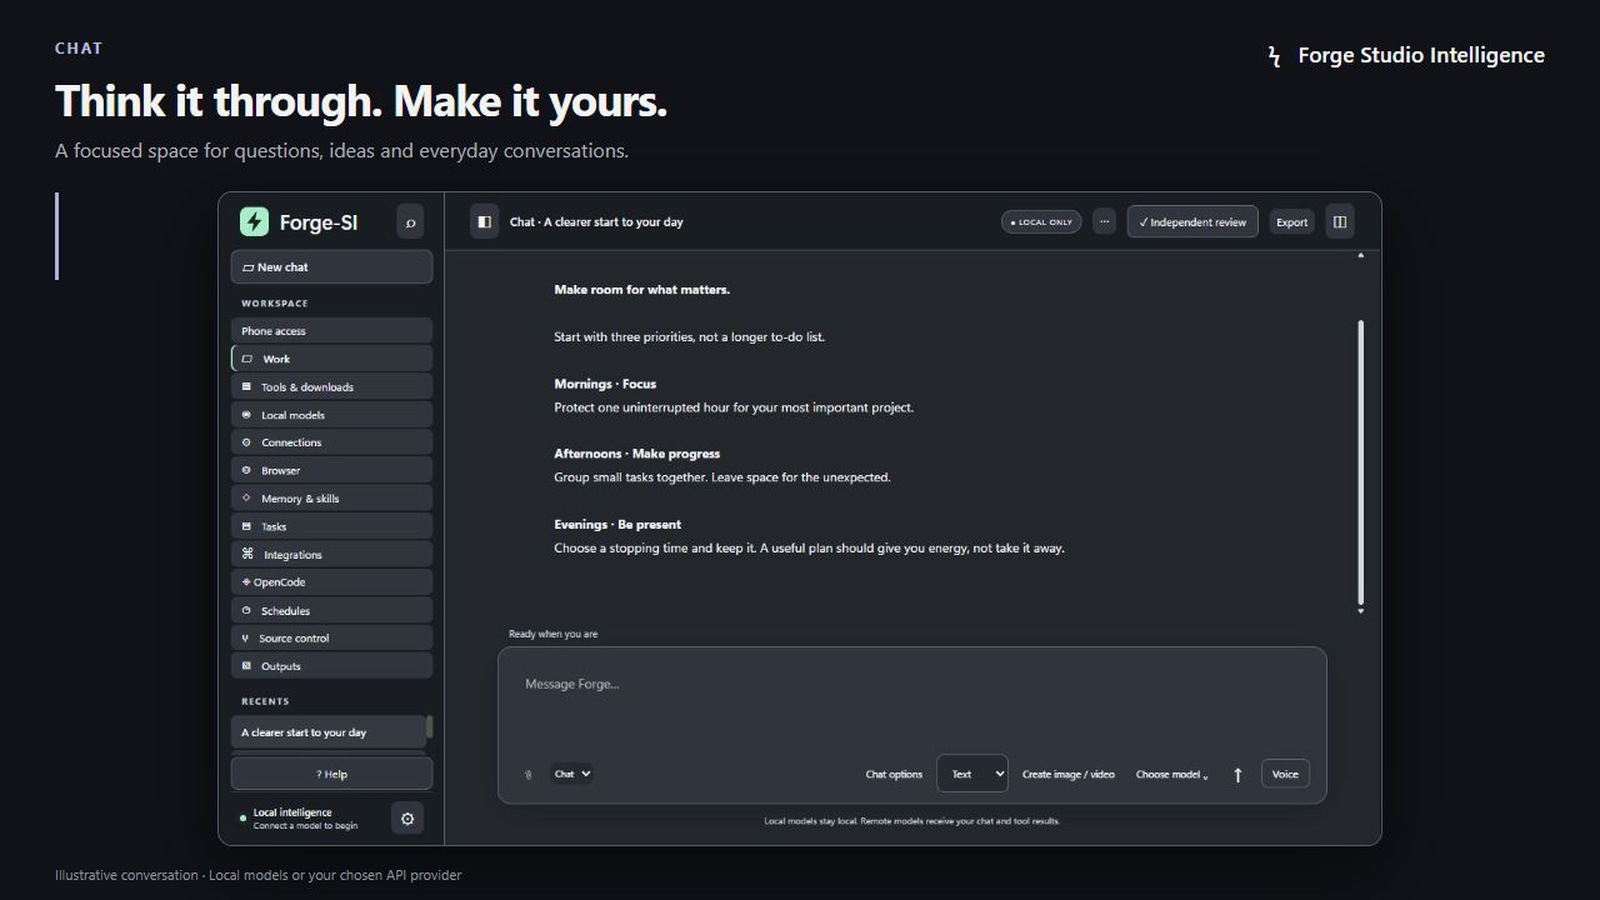Click the Export button
The image size is (1600, 900).
pos(1291,222)
